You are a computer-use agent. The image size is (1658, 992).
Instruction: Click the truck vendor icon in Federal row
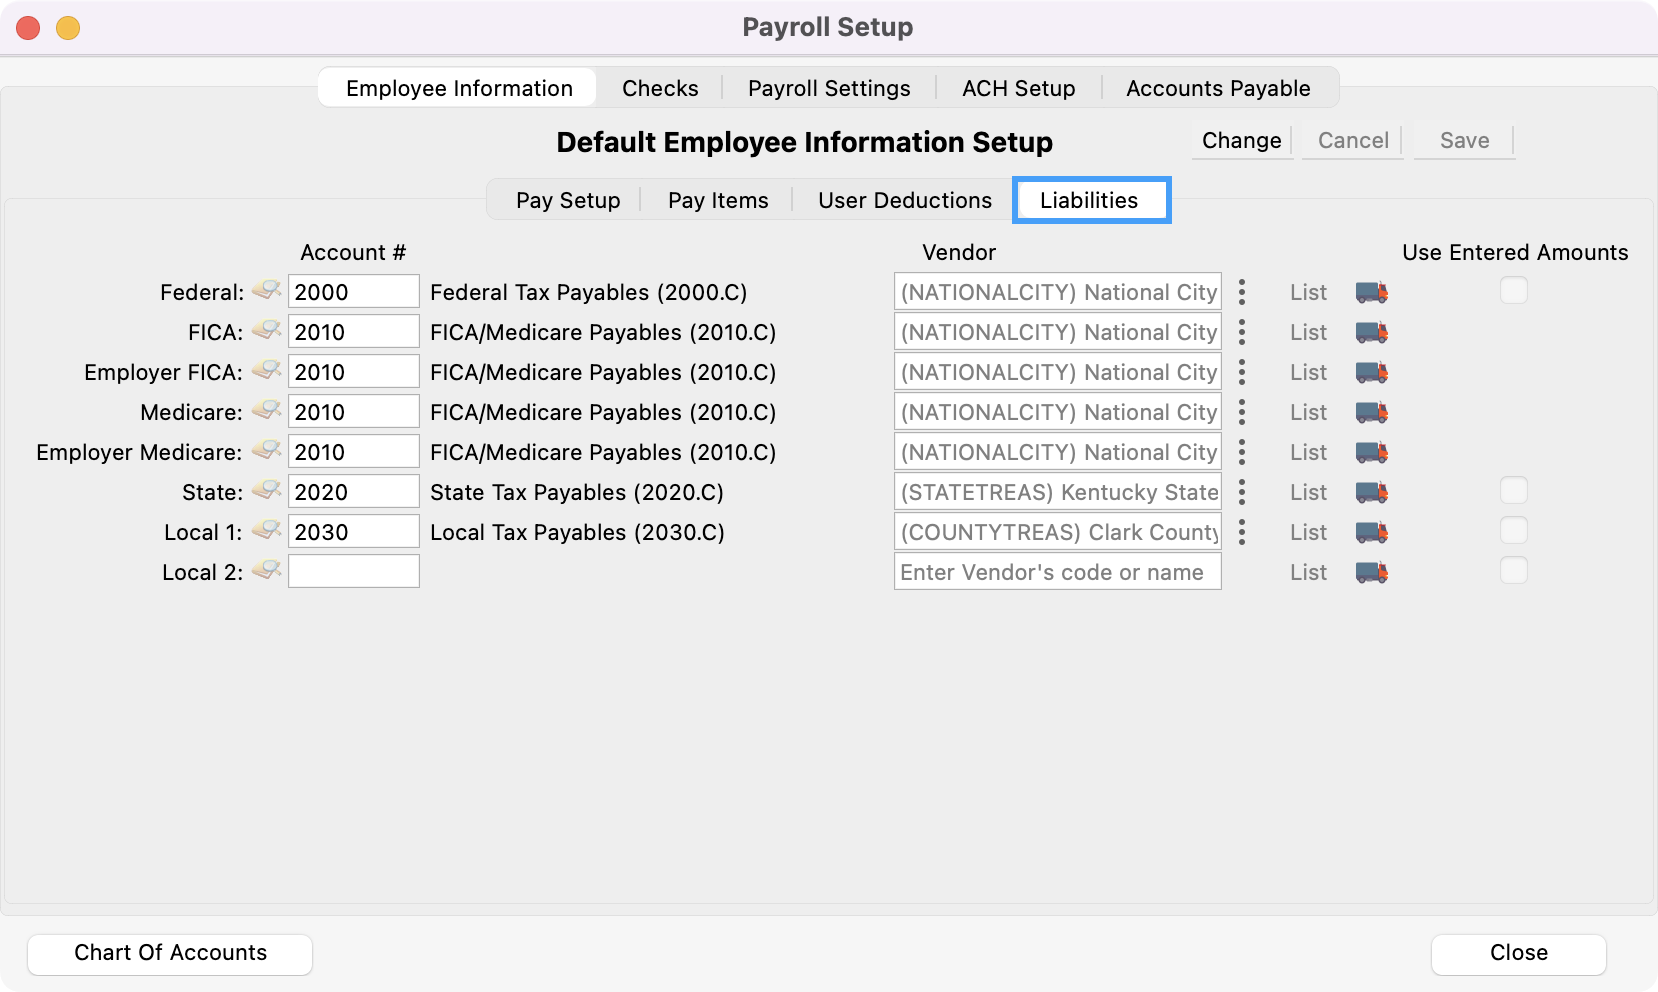pyautogui.click(x=1371, y=292)
